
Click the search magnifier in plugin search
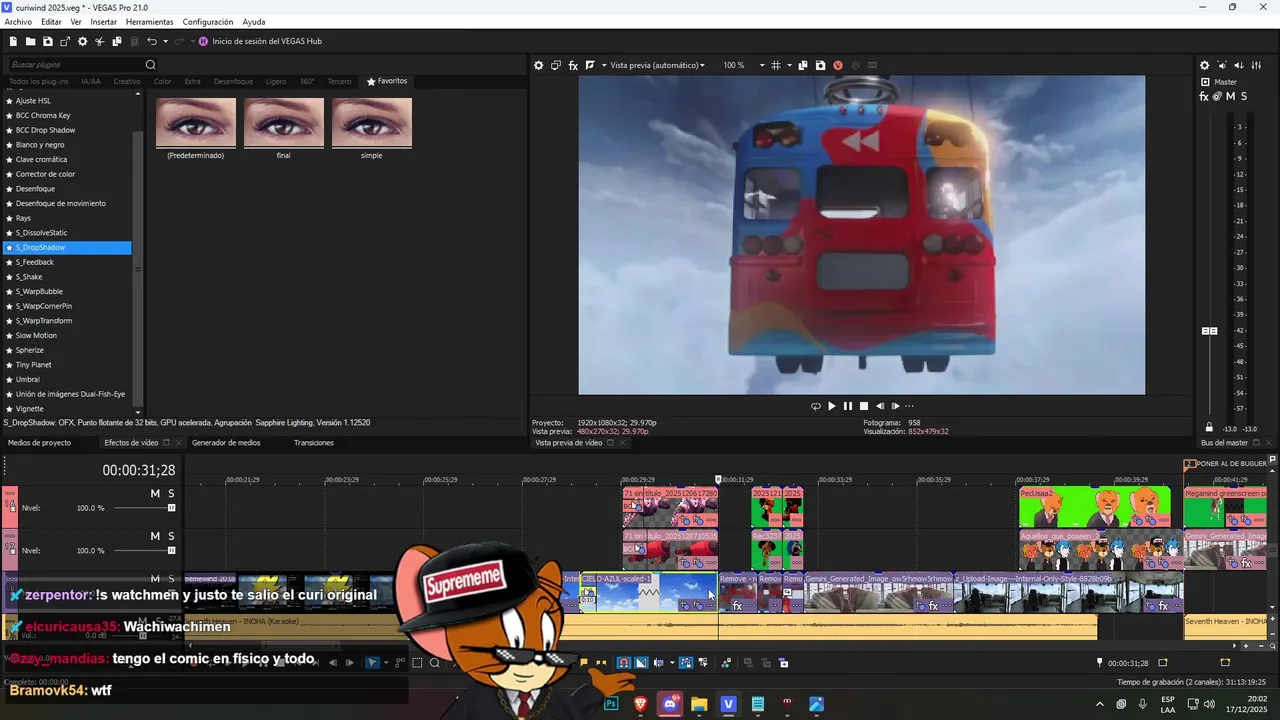point(150,65)
